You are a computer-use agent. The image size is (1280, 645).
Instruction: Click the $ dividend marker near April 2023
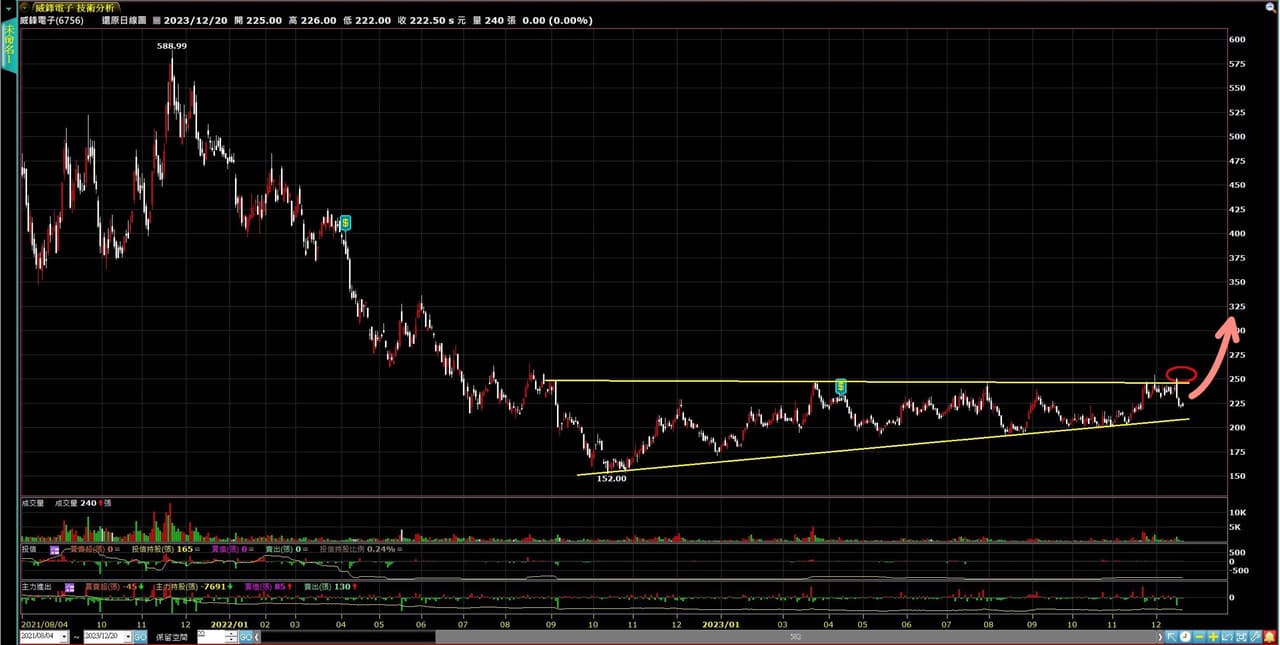(841, 386)
